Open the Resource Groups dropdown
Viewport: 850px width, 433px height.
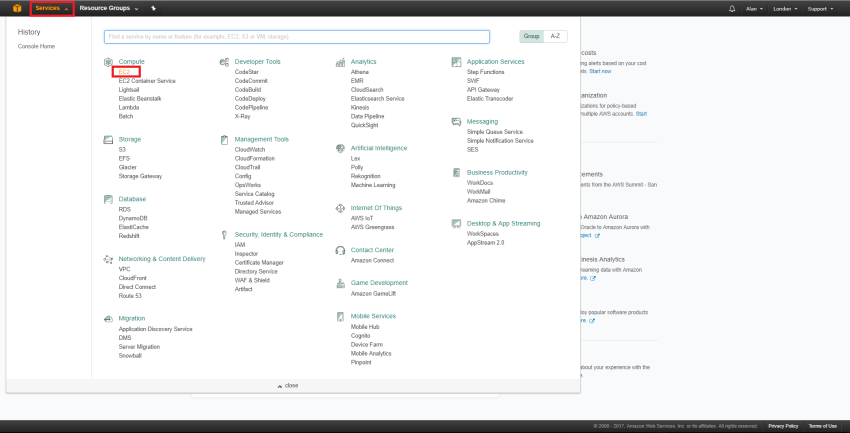108,9
